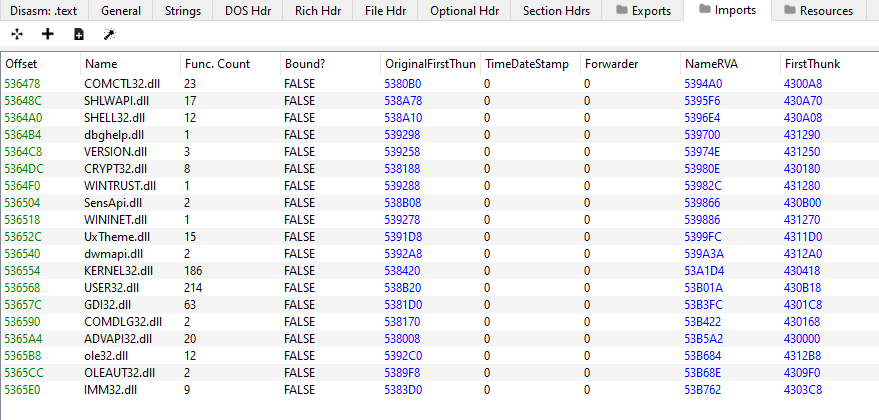Image resolution: width=879 pixels, height=420 pixels.
Task: Click the plus add-import toolbar icon
Action: pos(48,35)
